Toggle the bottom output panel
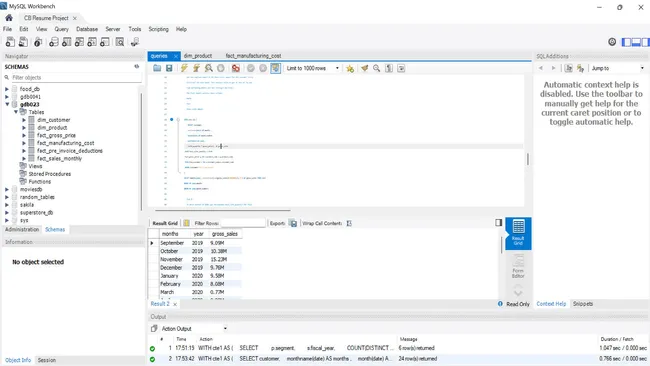Viewport: 650px width, 366px height. click(636, 42)
